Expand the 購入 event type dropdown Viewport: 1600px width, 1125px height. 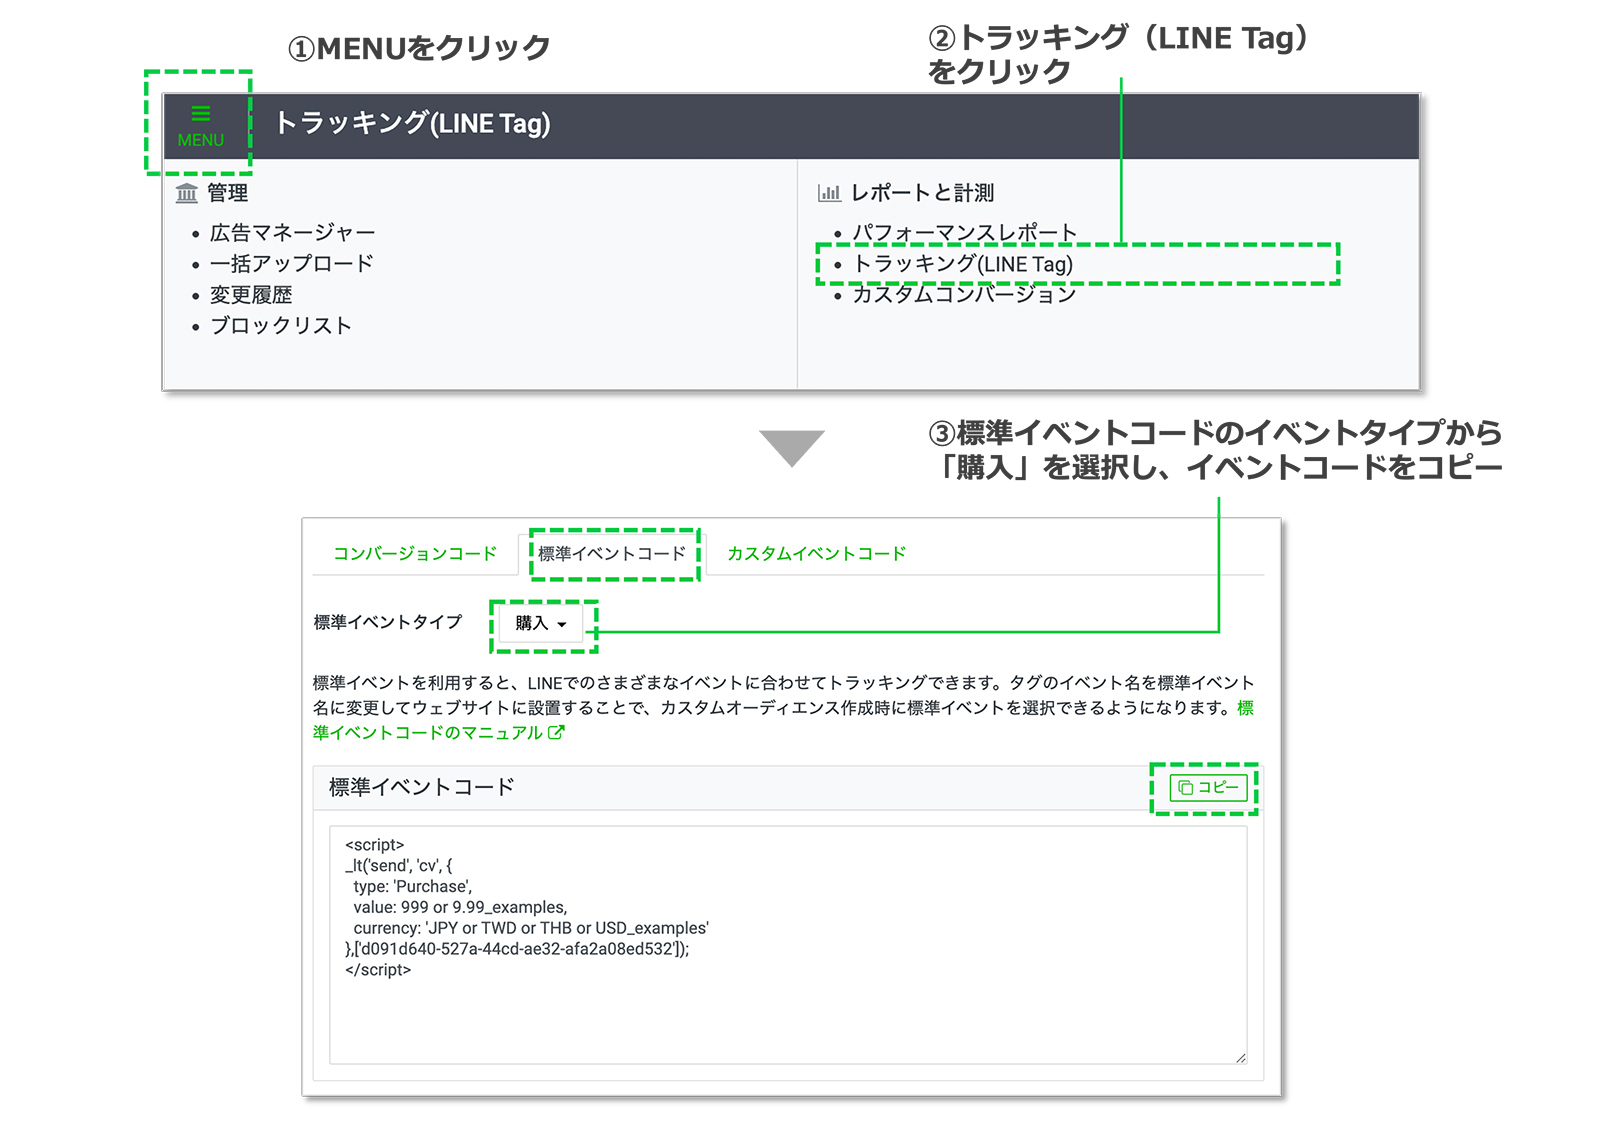pos(541,623)
